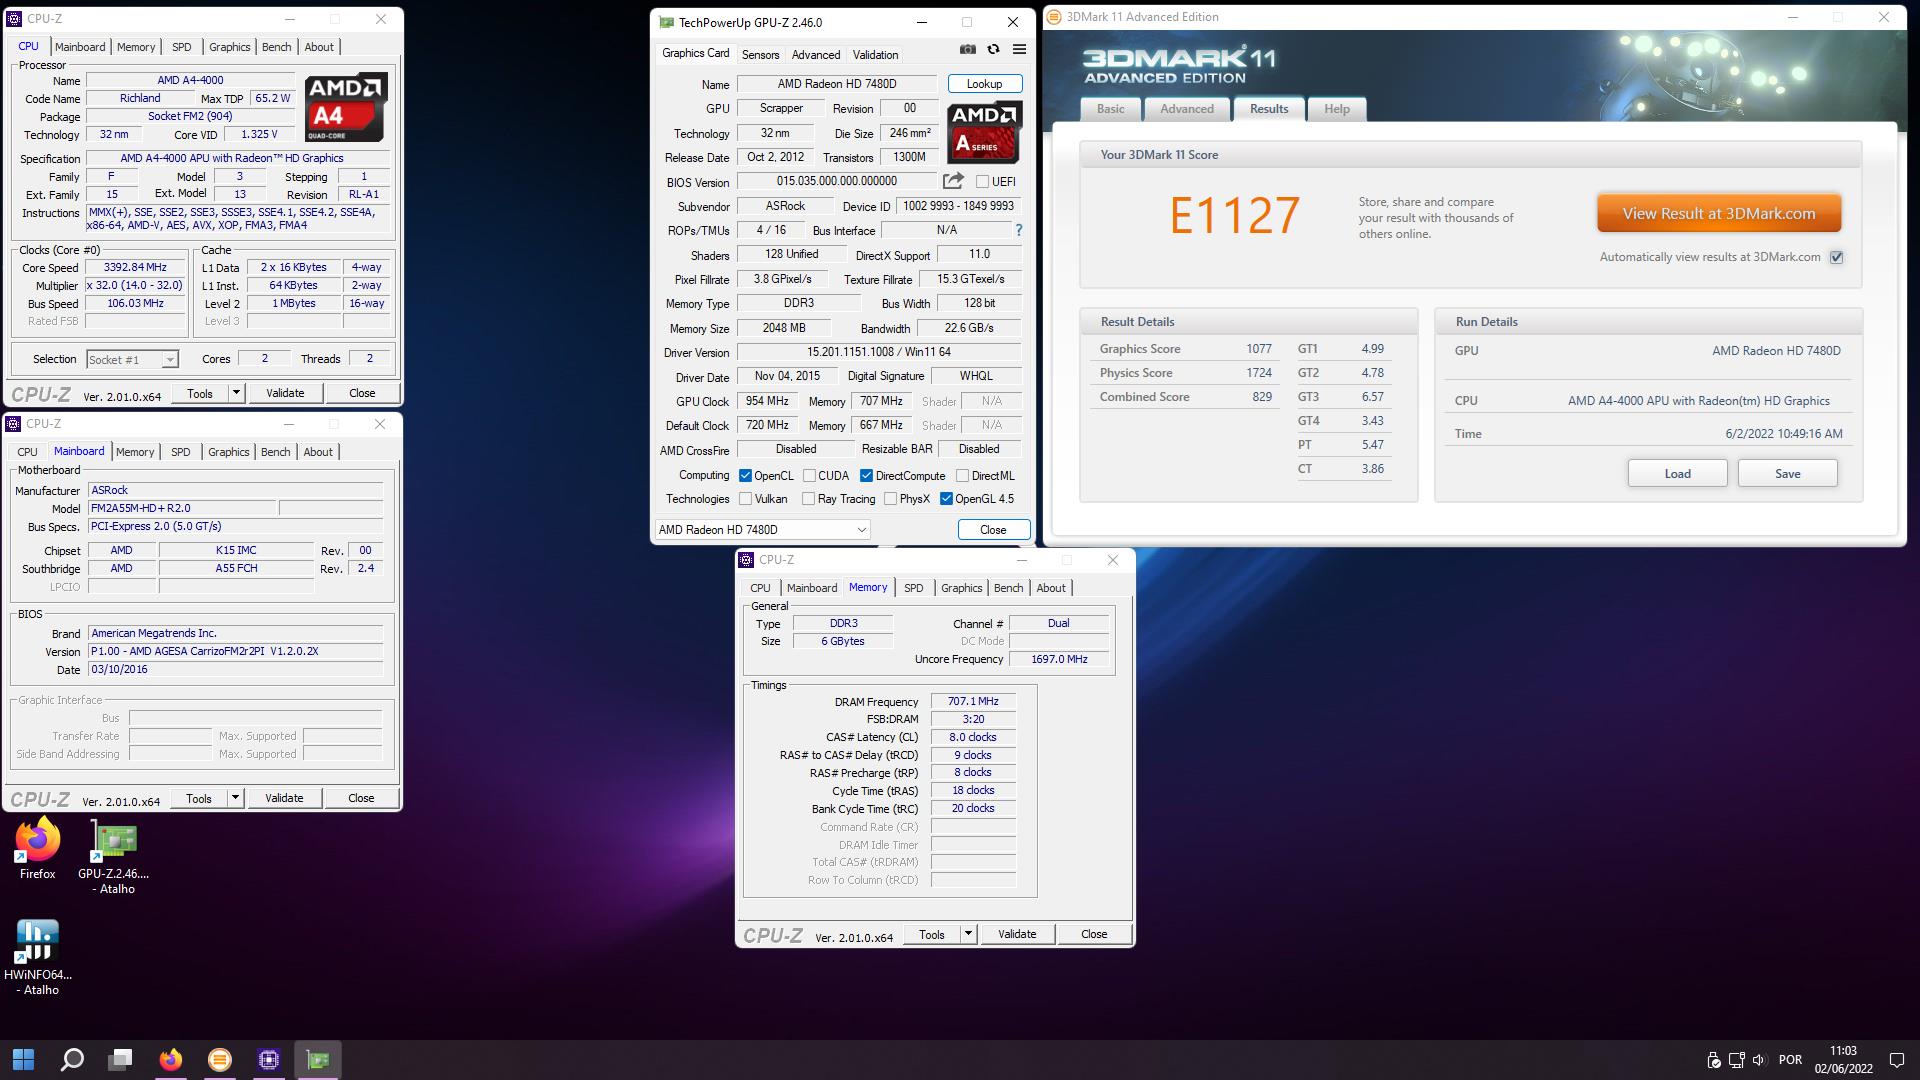
Task: Take a GPU-Z screenshot with the camera icon
Action: (967, 49)
